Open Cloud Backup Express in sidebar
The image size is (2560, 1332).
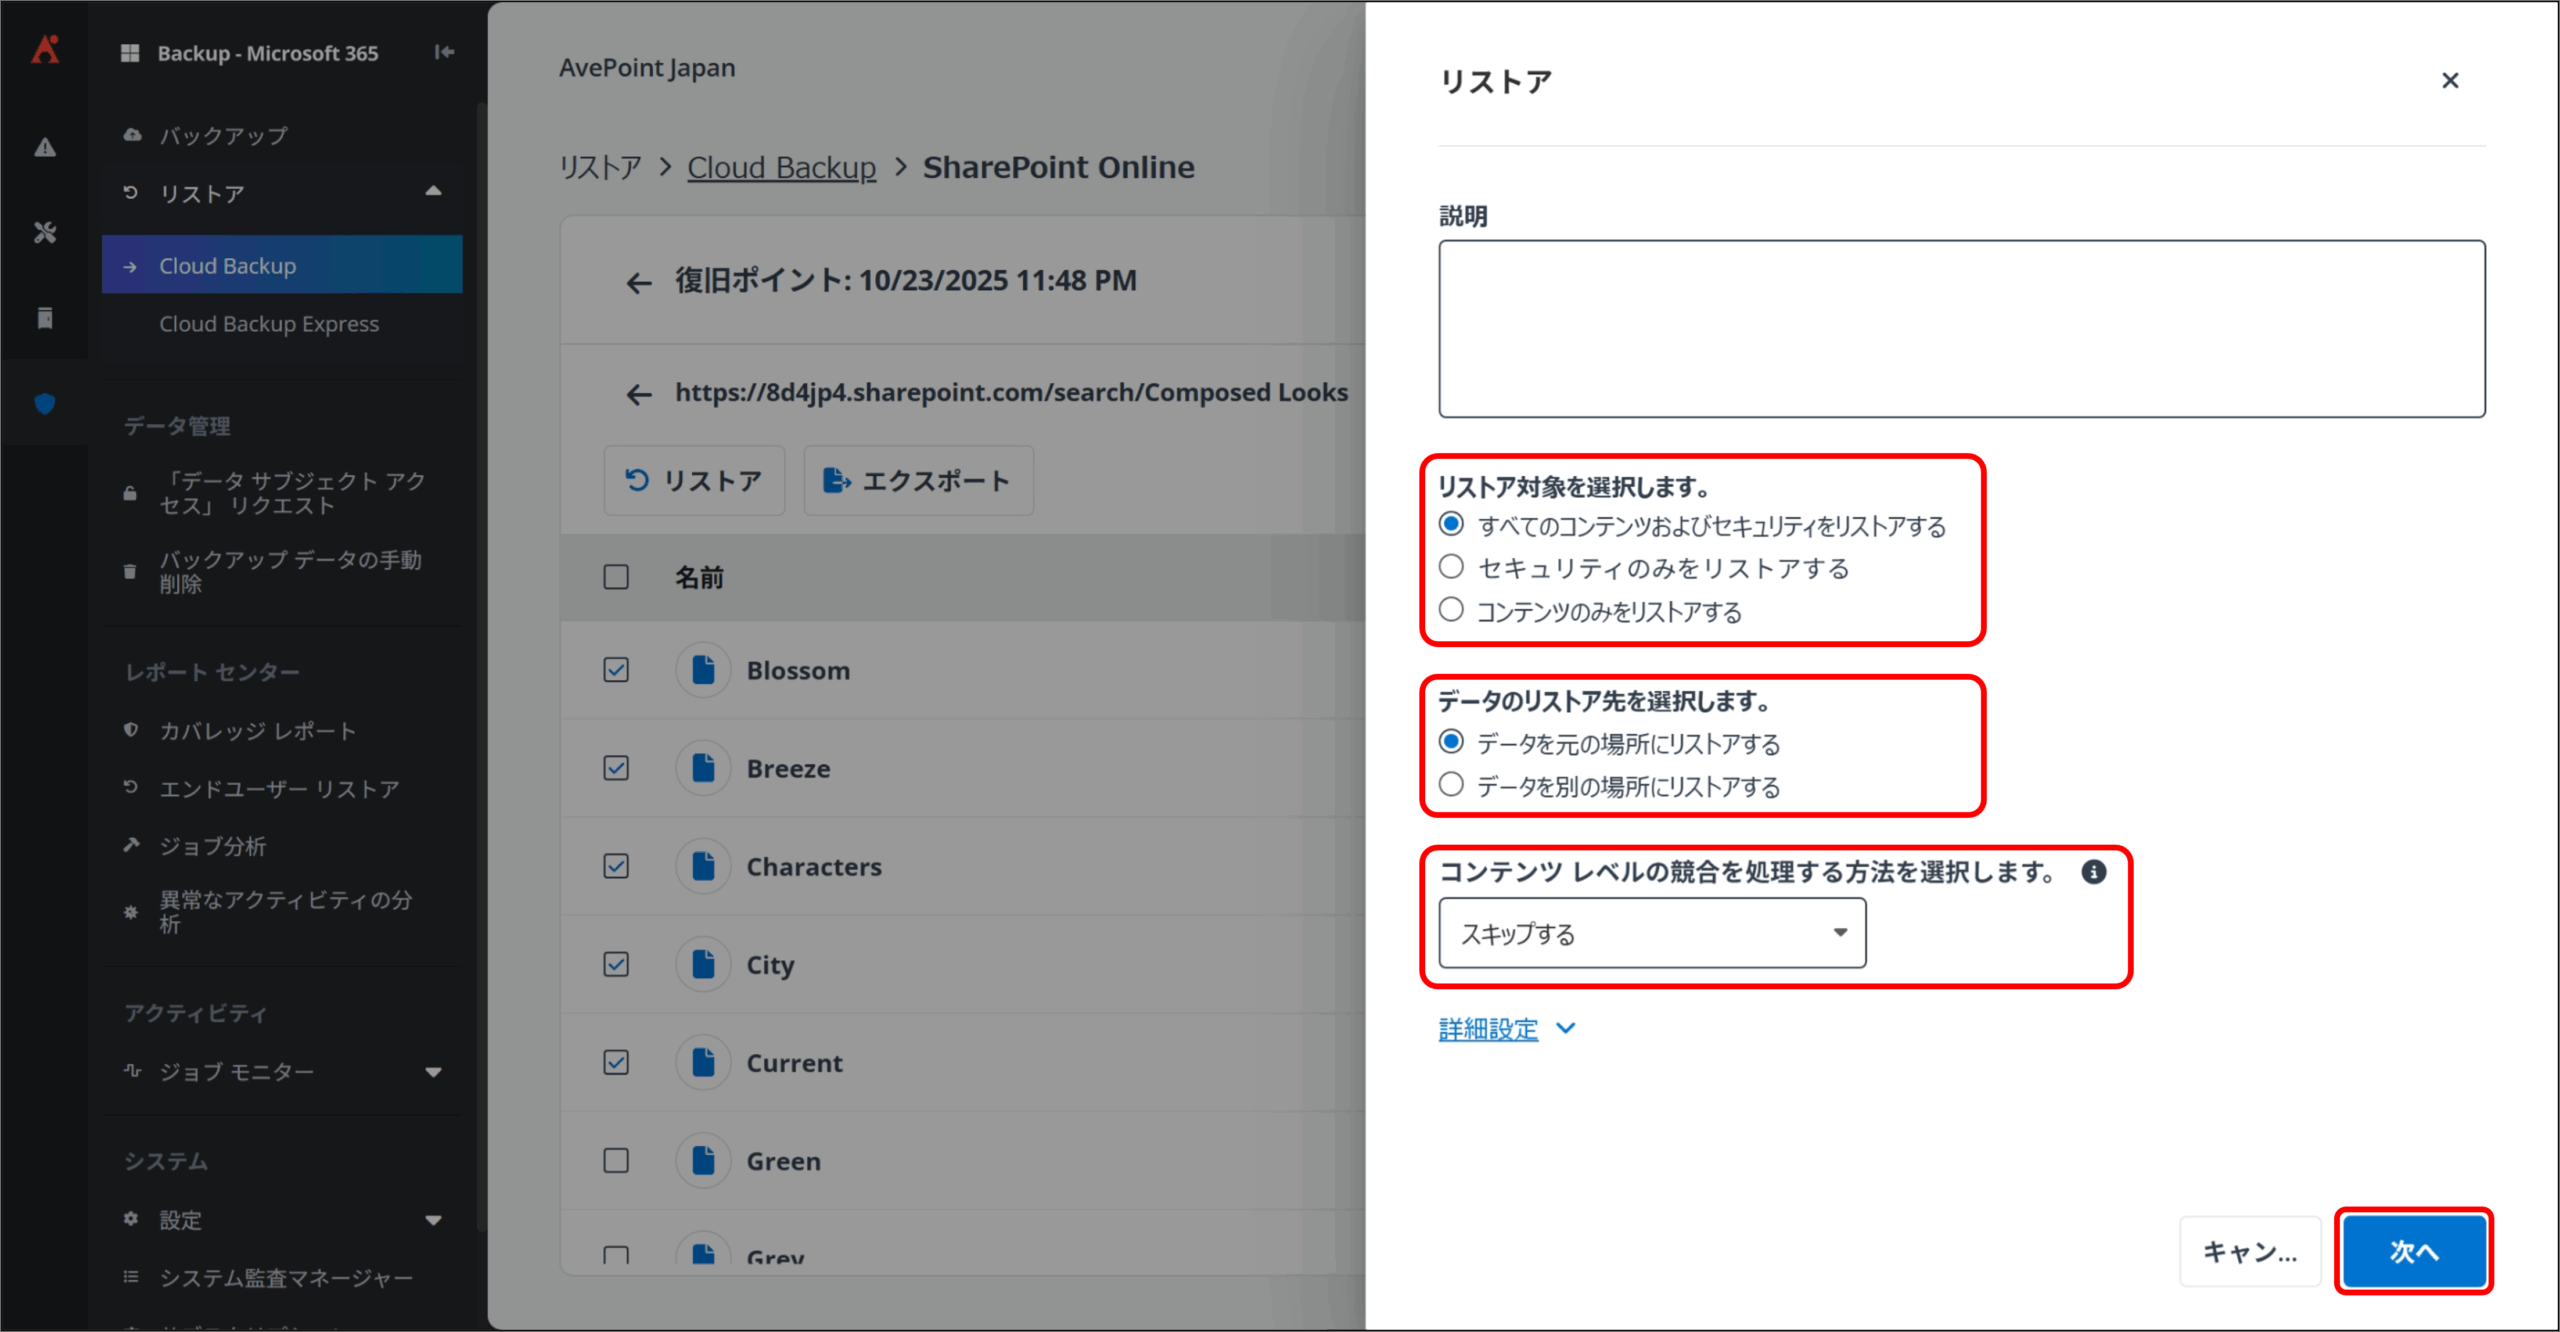(269, 324)
